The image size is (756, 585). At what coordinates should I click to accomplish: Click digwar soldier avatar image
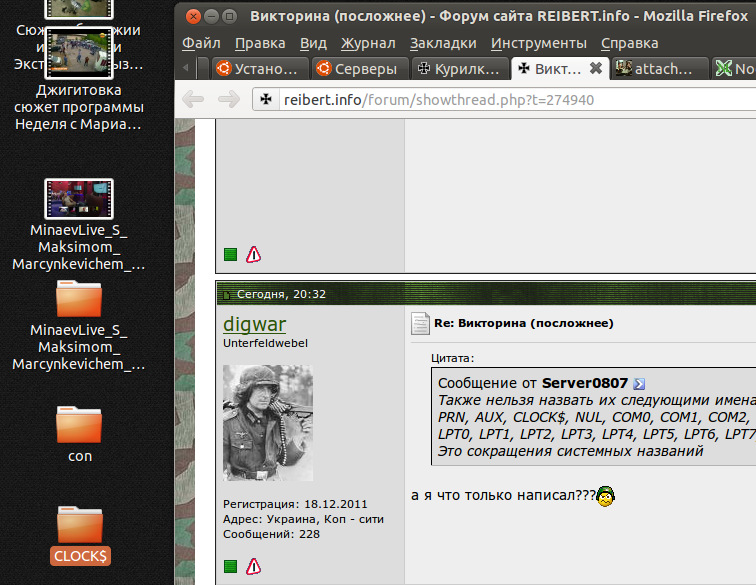coord(268,423)
